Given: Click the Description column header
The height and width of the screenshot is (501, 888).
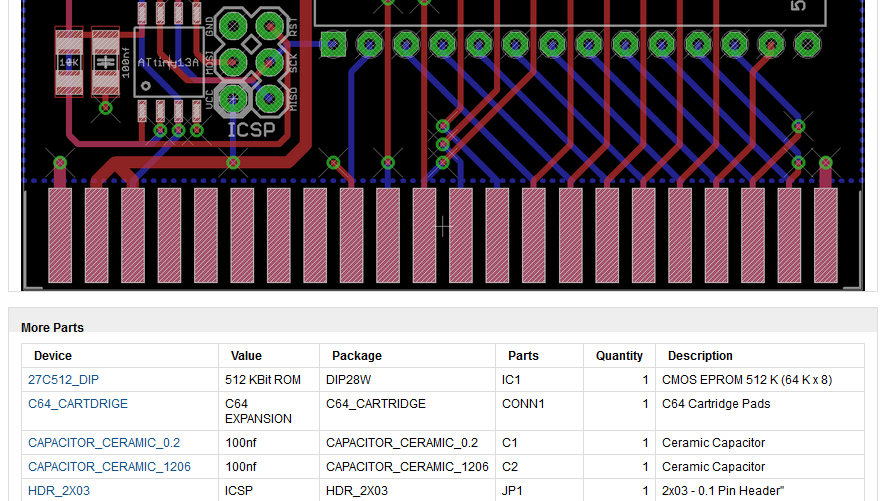Looking at the screenshot, I should click(700, 356).
